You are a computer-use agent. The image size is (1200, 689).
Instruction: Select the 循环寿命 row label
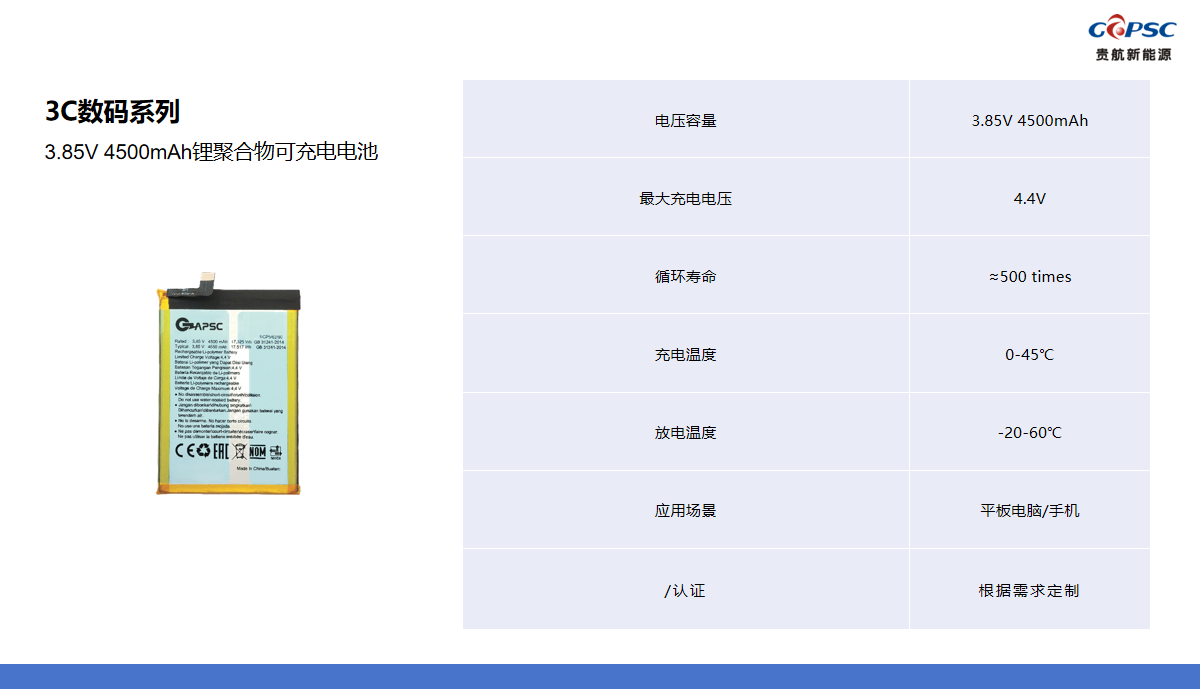pyautogui.click(x=685, y=277)
